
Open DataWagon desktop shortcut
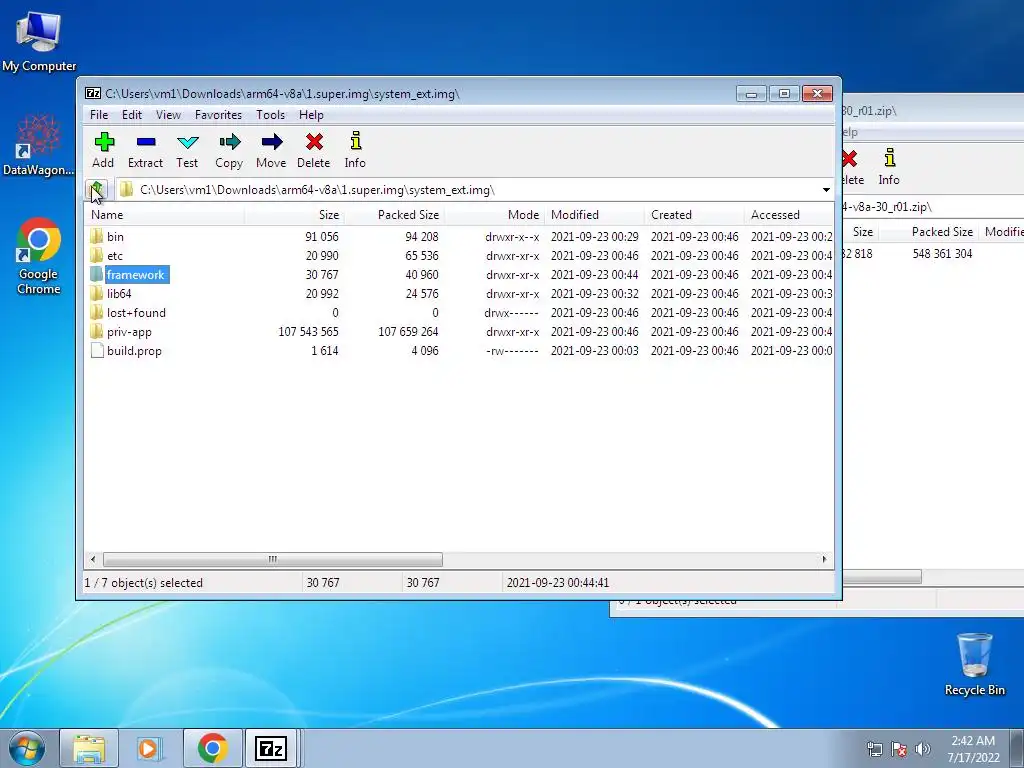click(38, 145)
